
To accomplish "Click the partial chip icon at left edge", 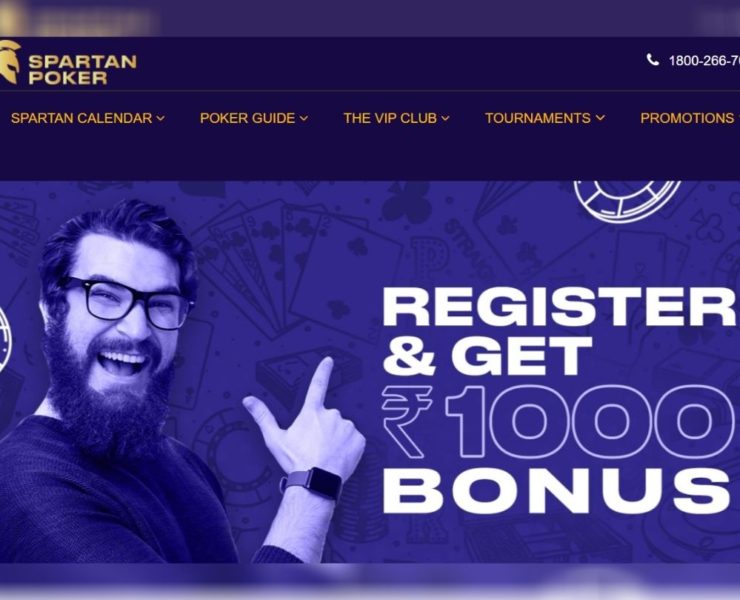I will click(5, 339).
